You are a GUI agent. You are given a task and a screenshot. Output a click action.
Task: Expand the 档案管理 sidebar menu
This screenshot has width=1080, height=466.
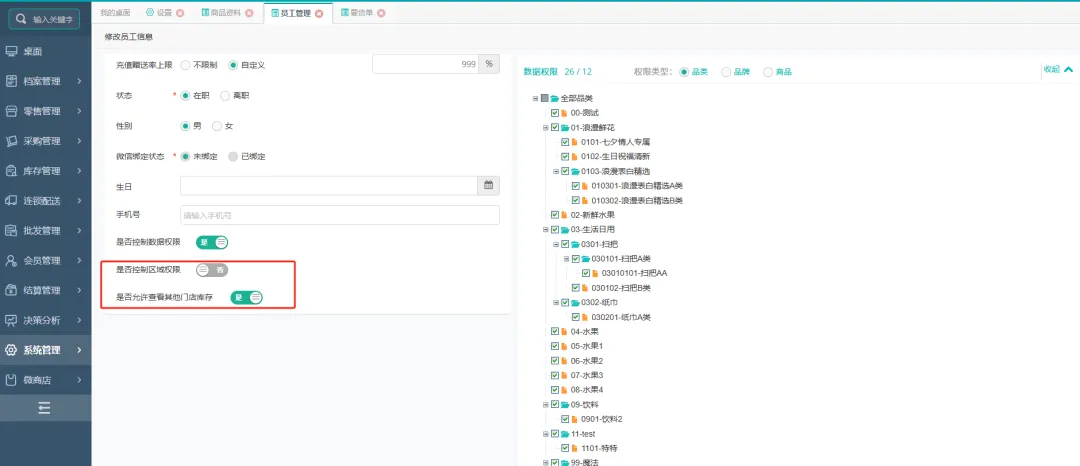pos(45,81)
